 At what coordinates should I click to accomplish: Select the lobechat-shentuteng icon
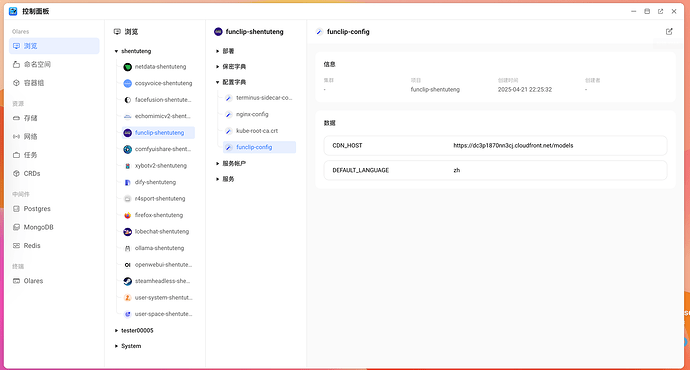point(128,232)
